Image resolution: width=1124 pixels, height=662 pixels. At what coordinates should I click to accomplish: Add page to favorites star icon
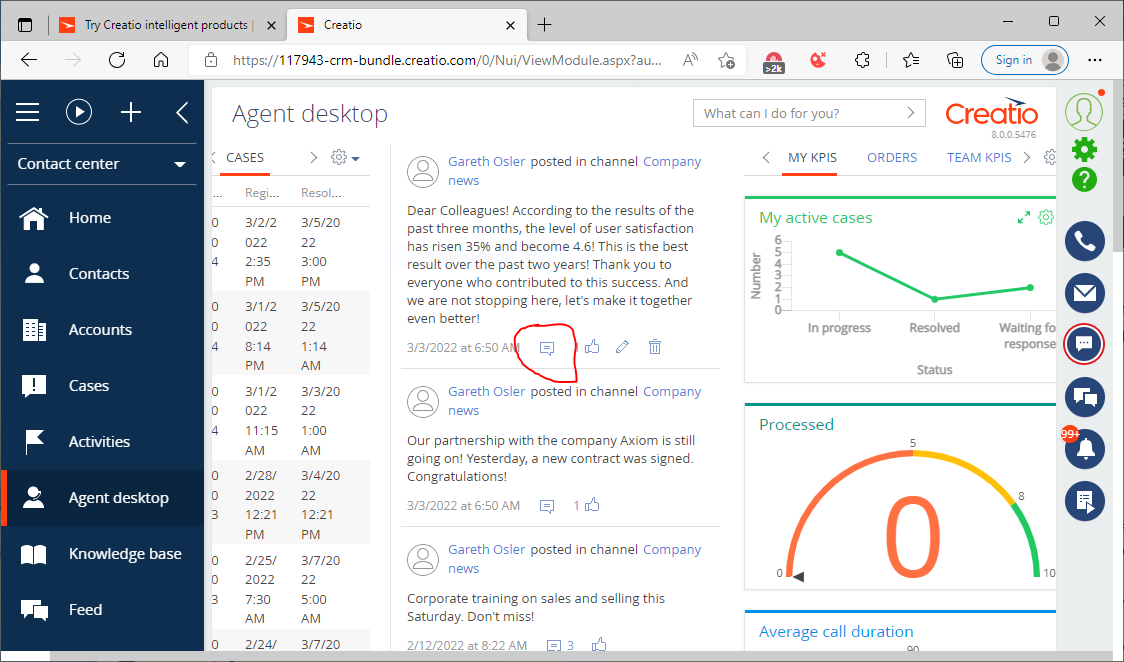pyautogui.click(x=726, y=60)
